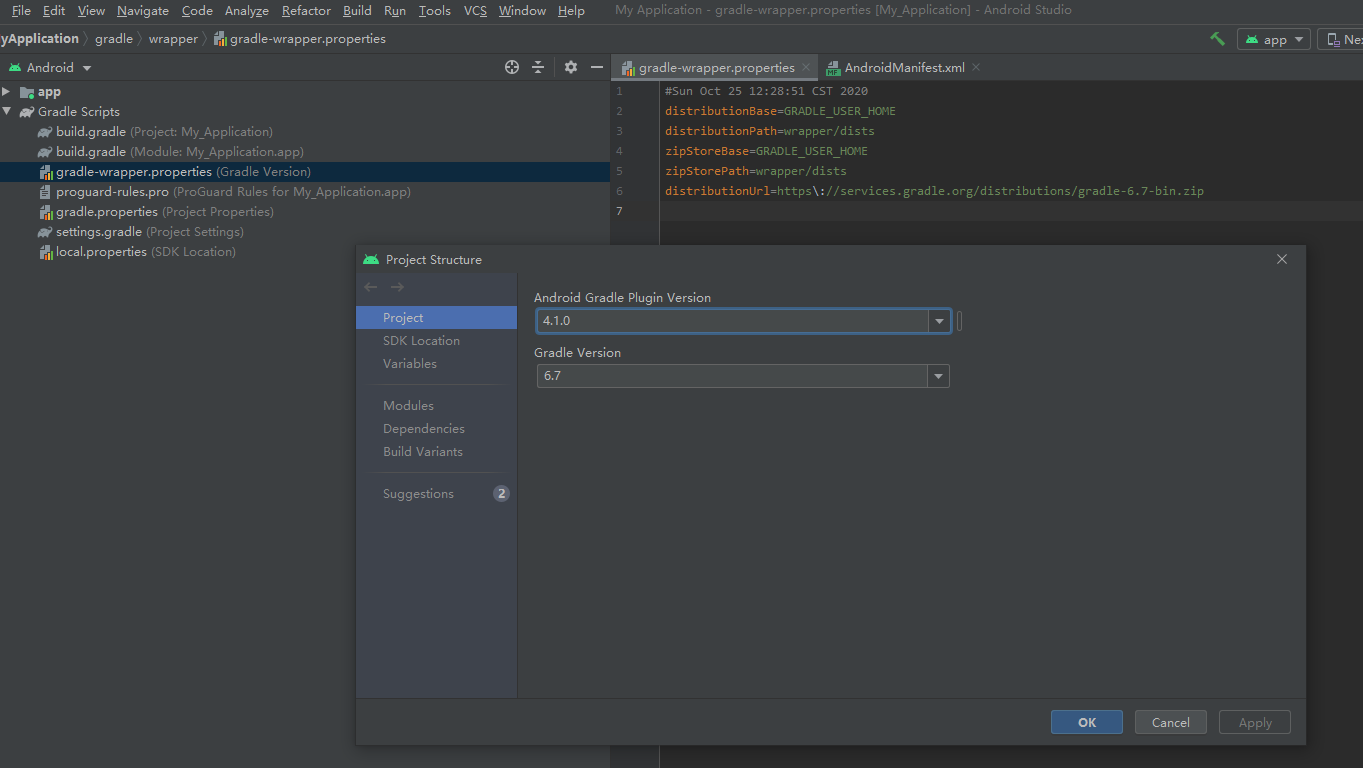Hide the Project panel with minus icon

597,67
